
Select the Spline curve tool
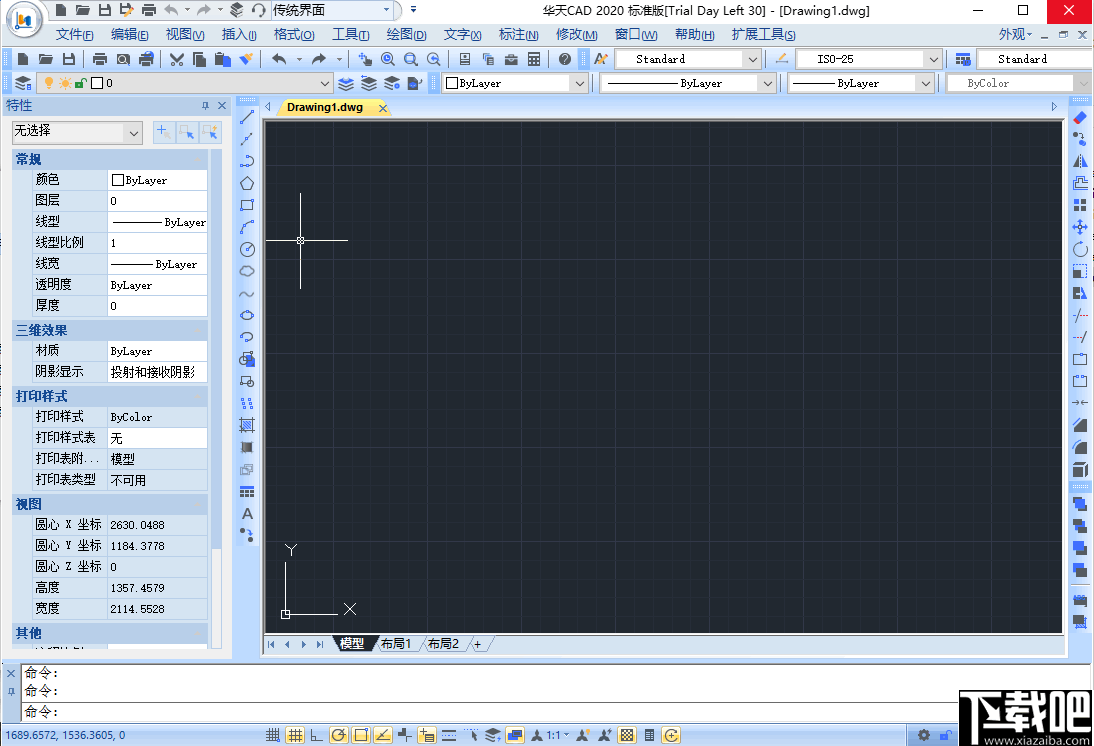[x=247, y=294]
